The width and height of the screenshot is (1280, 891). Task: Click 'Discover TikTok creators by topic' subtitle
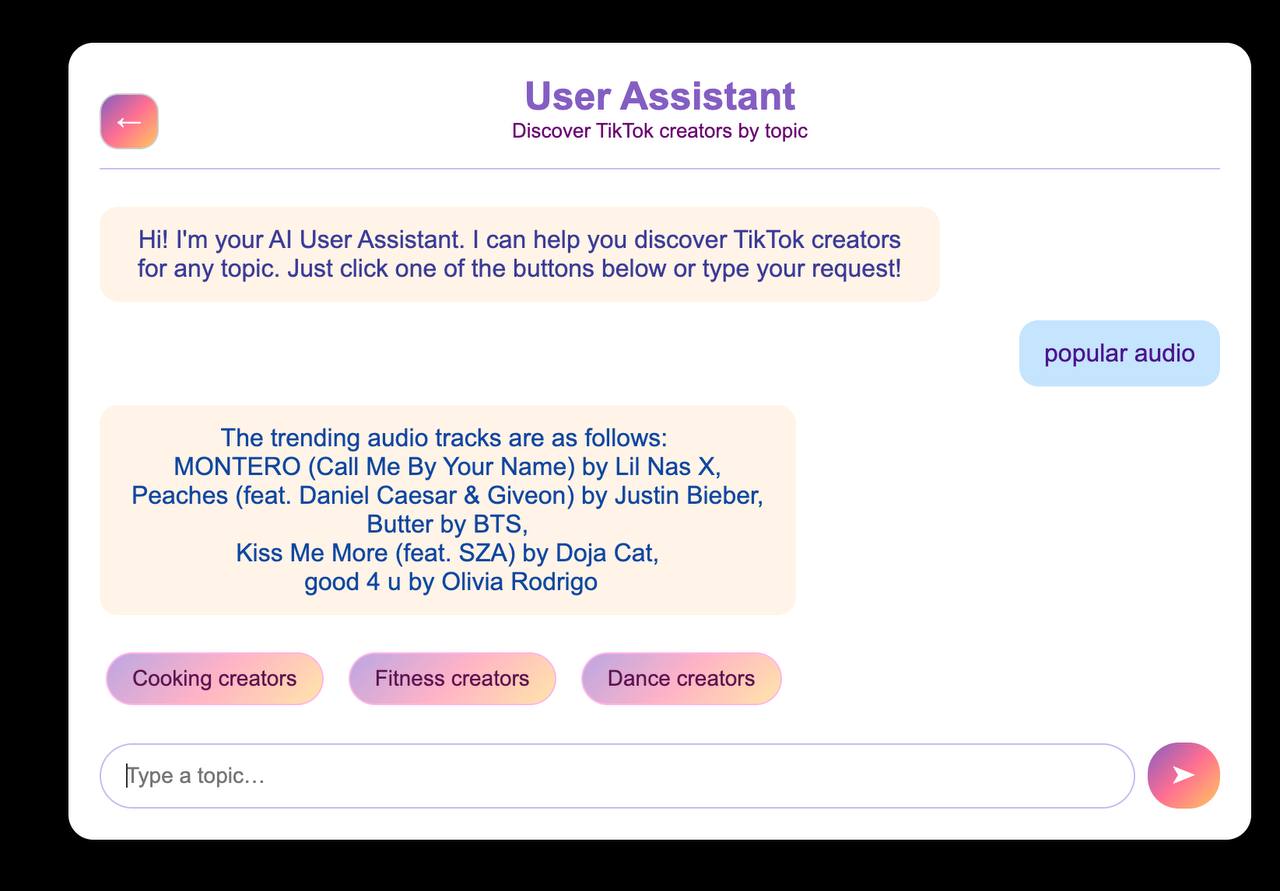pyautogui.click(x=660, y=131)
